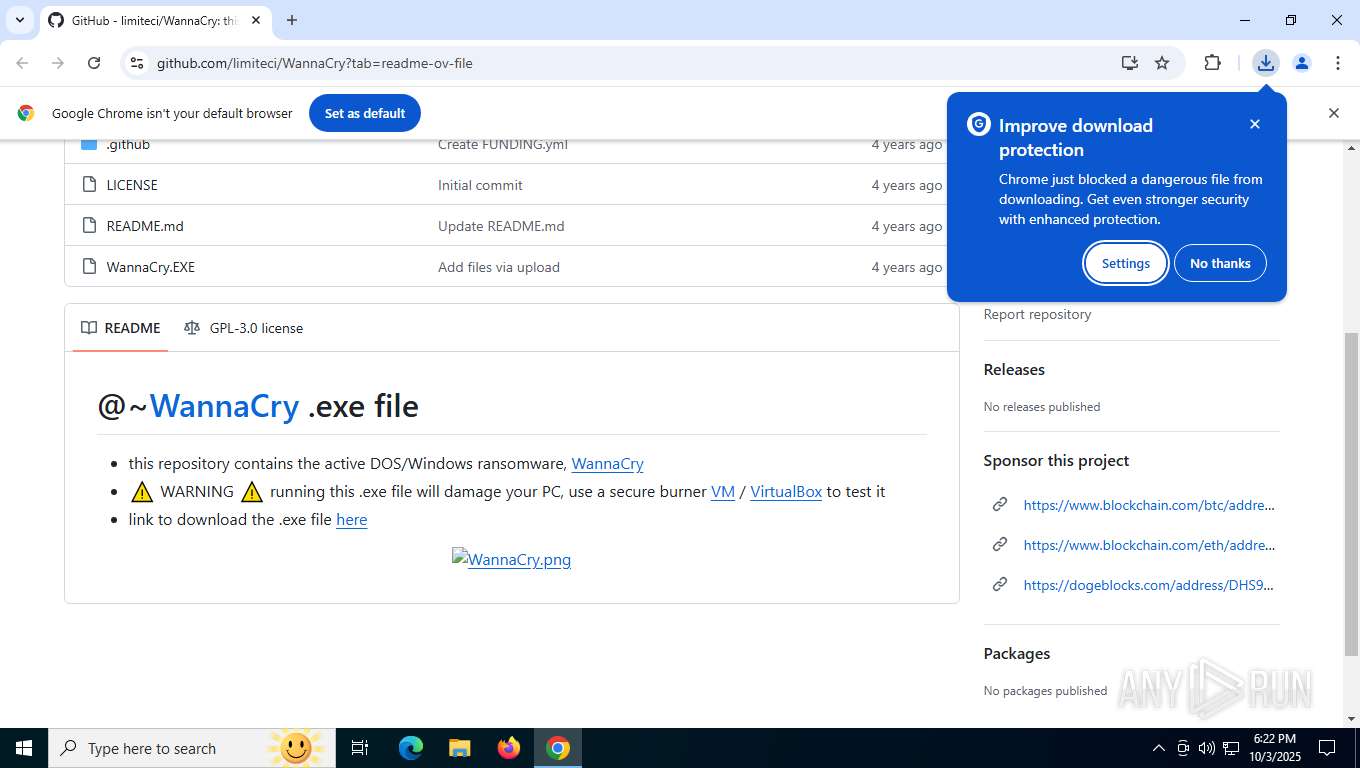Open the .github folder
Viewport: 1360px width, 768px height.
tap(128, 144)
